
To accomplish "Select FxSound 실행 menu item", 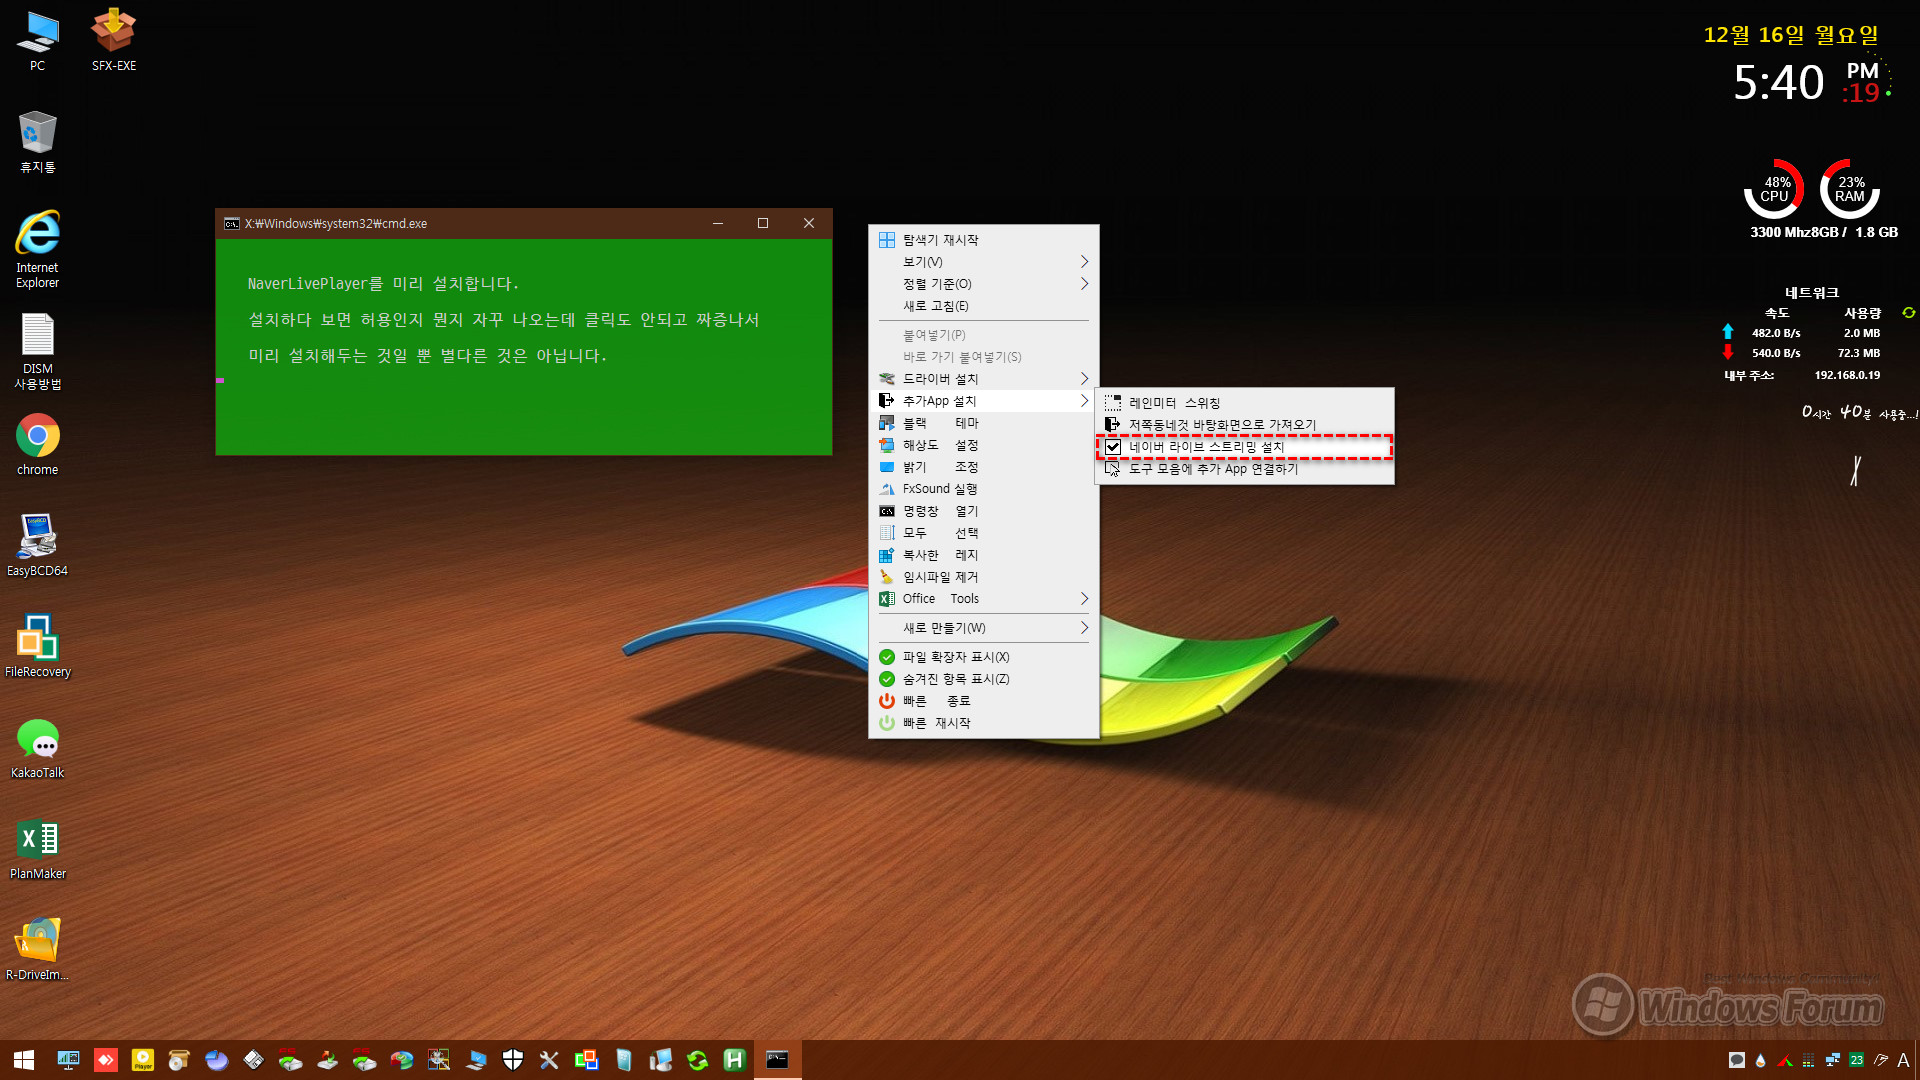I will [984, 489].
